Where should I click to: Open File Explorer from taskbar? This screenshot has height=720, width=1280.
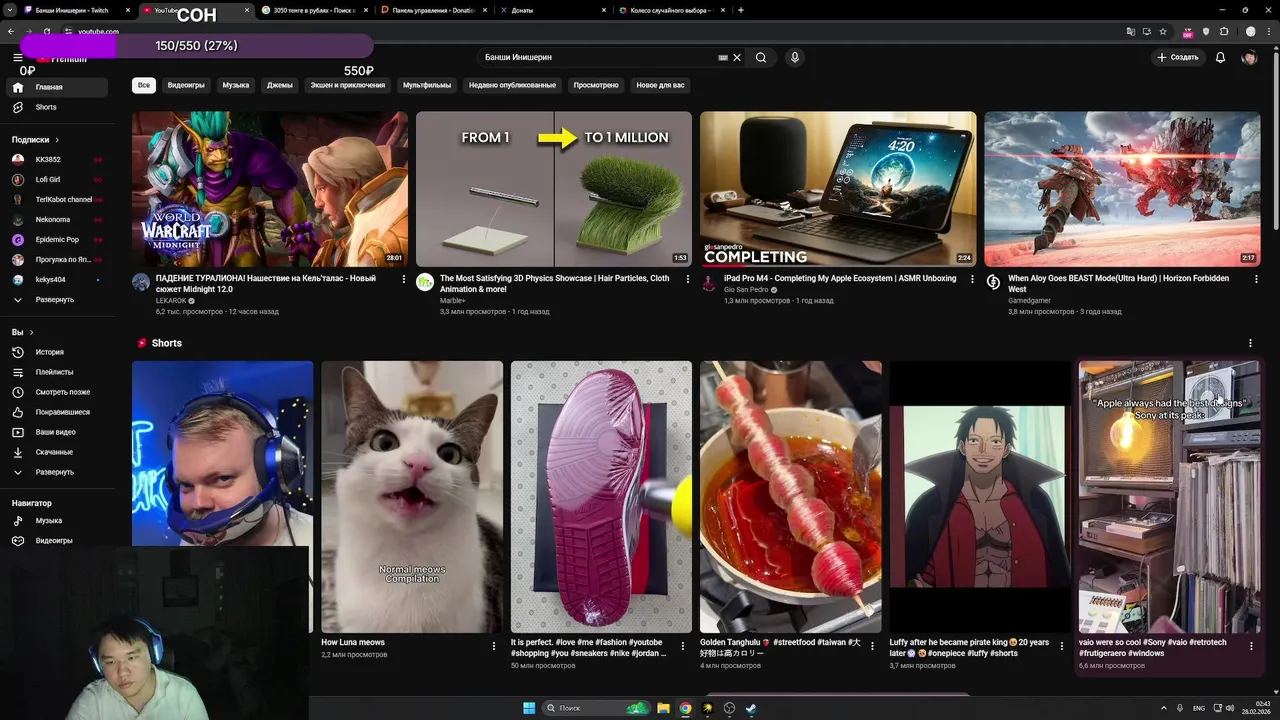(663, 708)
